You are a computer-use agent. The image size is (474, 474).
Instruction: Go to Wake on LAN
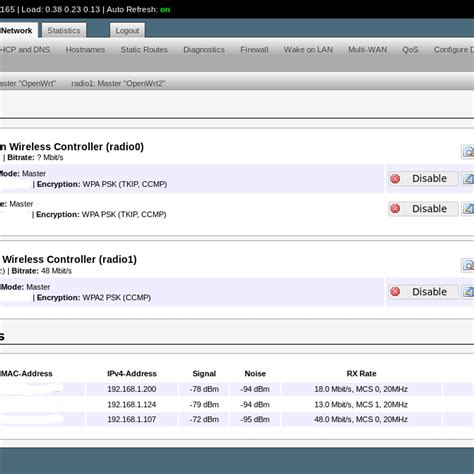click(308, 50)
